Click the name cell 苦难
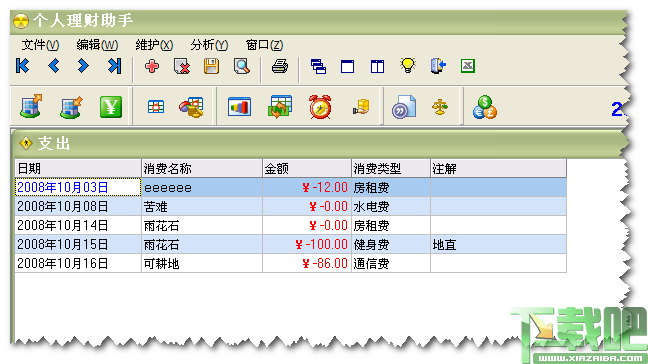 point(202,206)
